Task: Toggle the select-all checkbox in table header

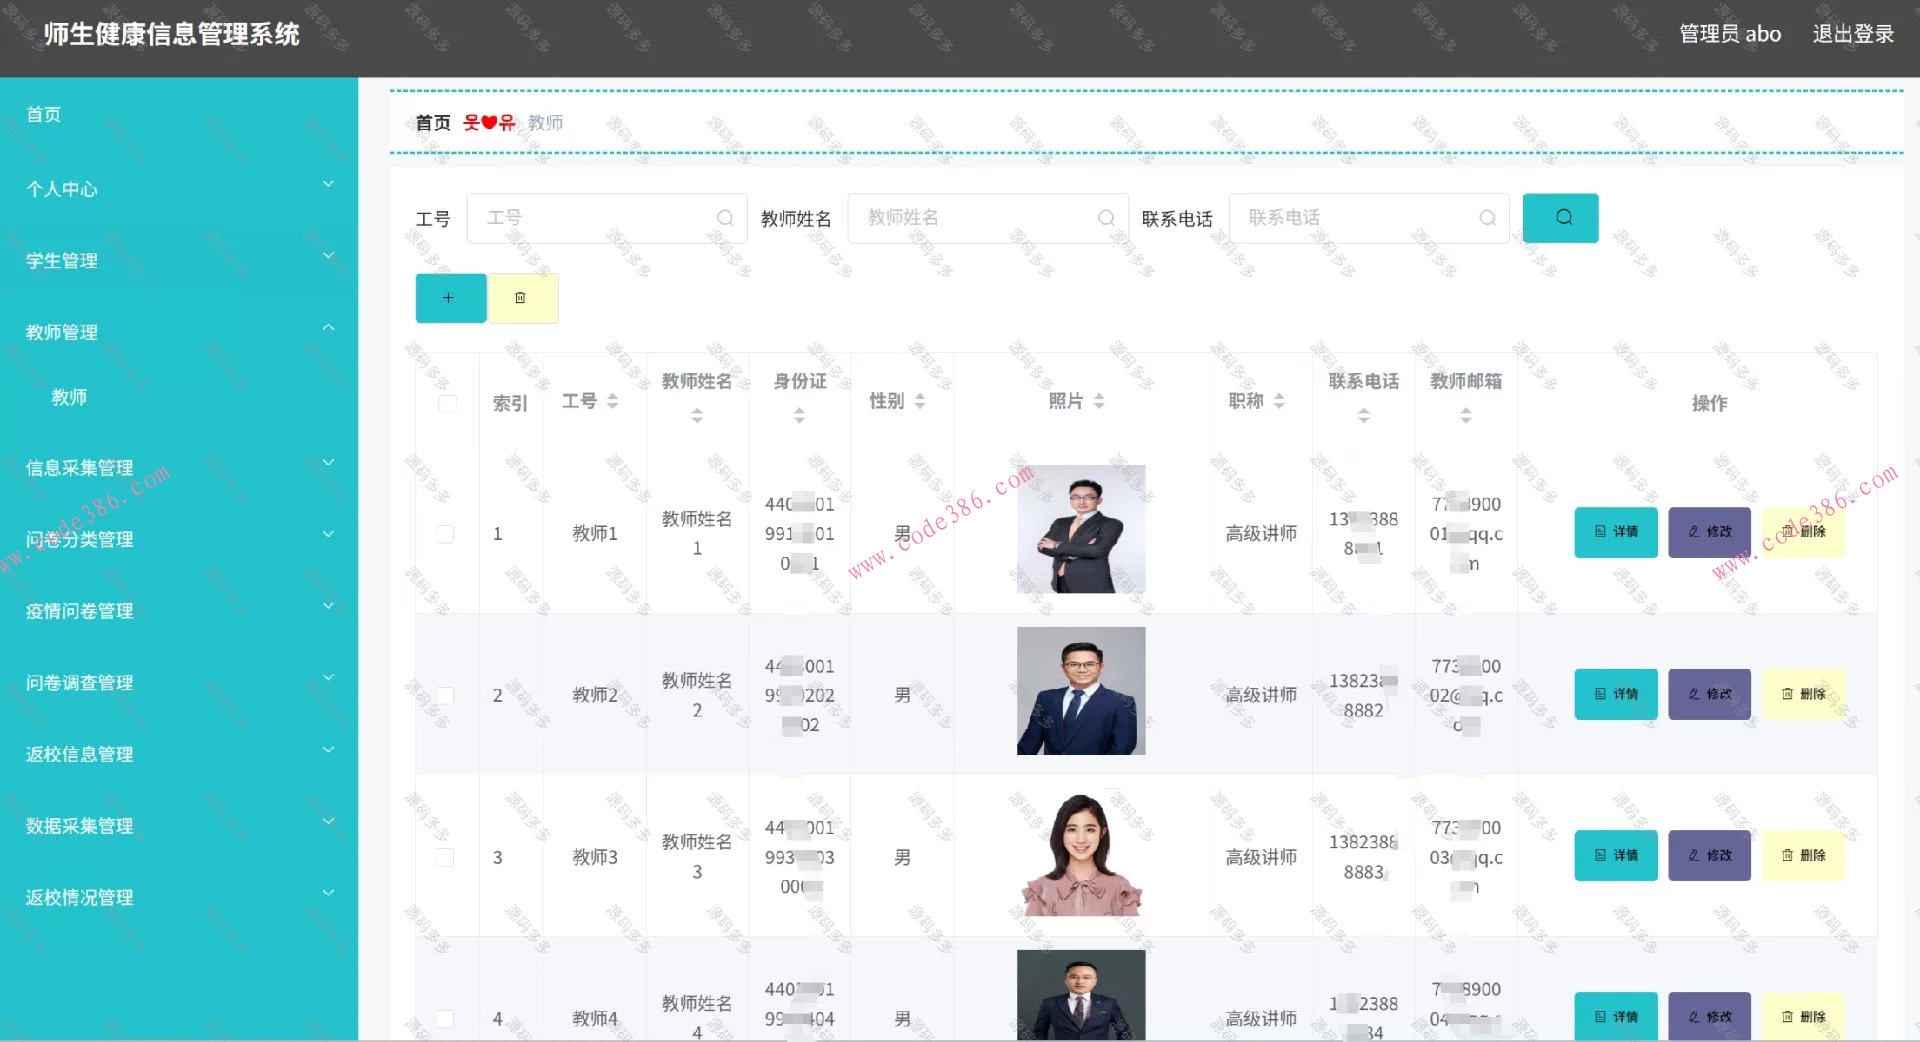Action: pyautogui.click(x=447, y=404)
